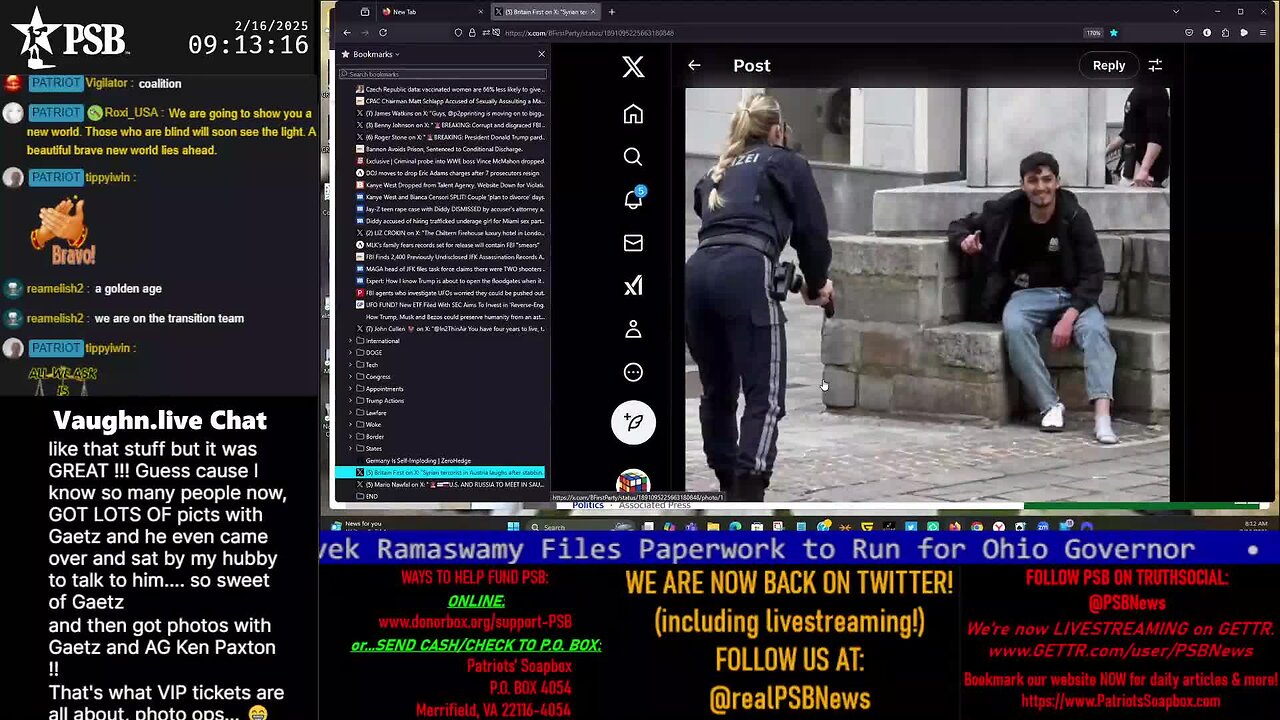Open bookmark 'DOJ moves to drop Eric Adams charges'
This screenshot has width=1280, height=720.
coord(448,173)
